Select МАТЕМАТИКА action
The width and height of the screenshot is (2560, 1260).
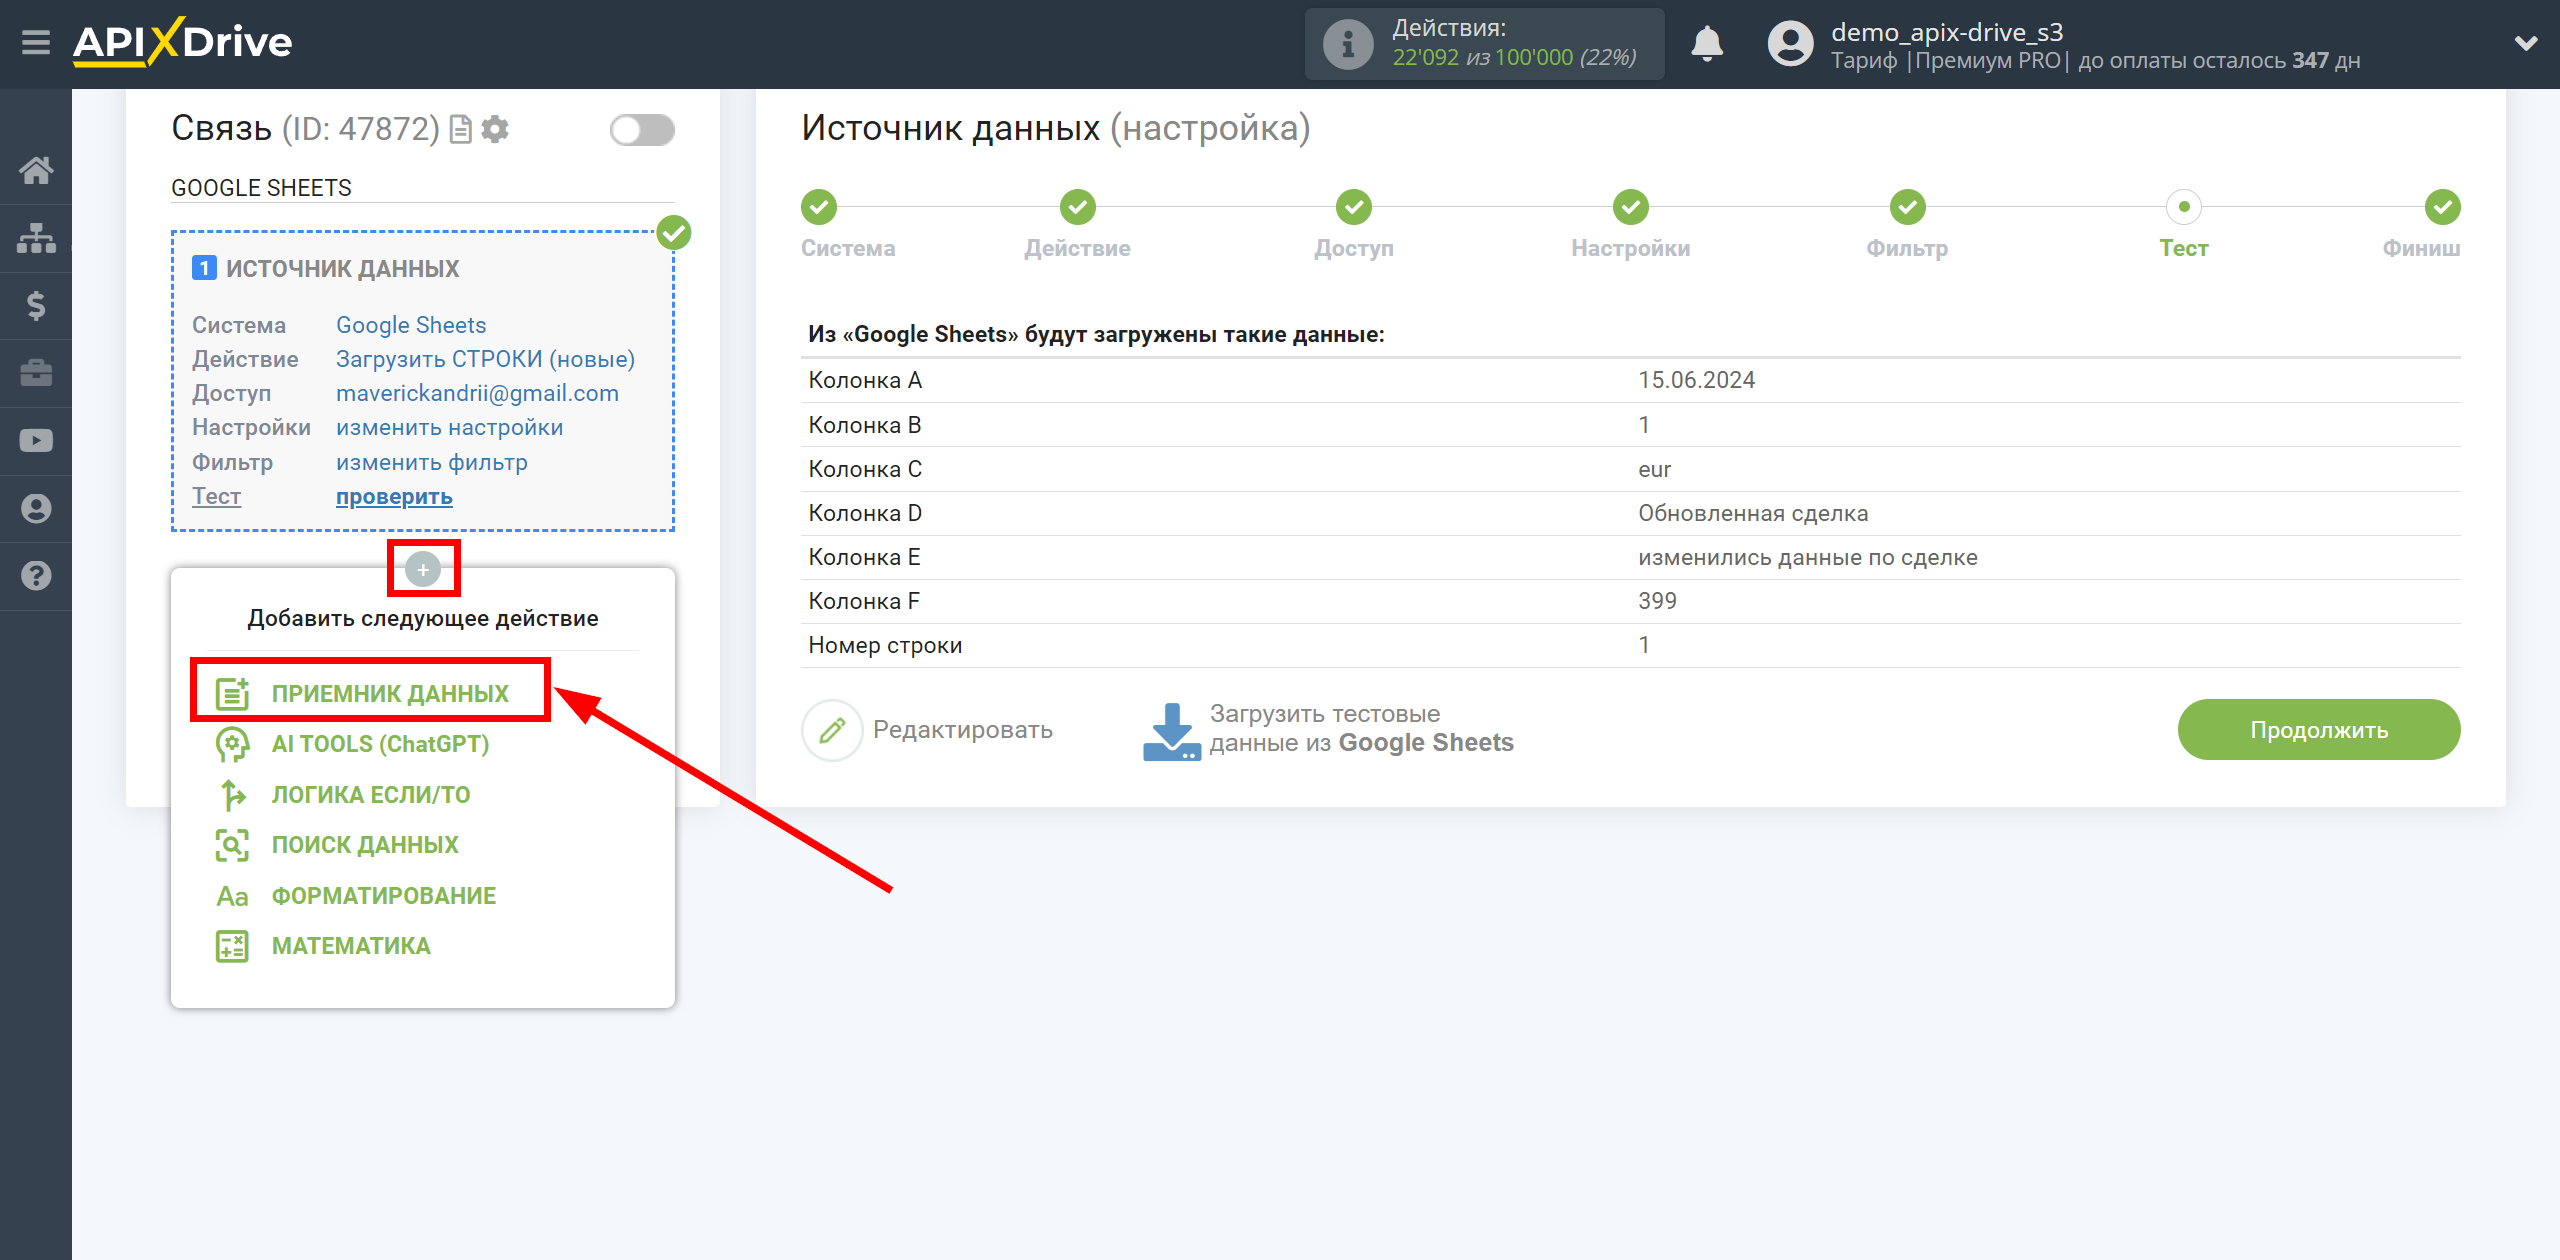pyautogui.click(x=351, y=946)
